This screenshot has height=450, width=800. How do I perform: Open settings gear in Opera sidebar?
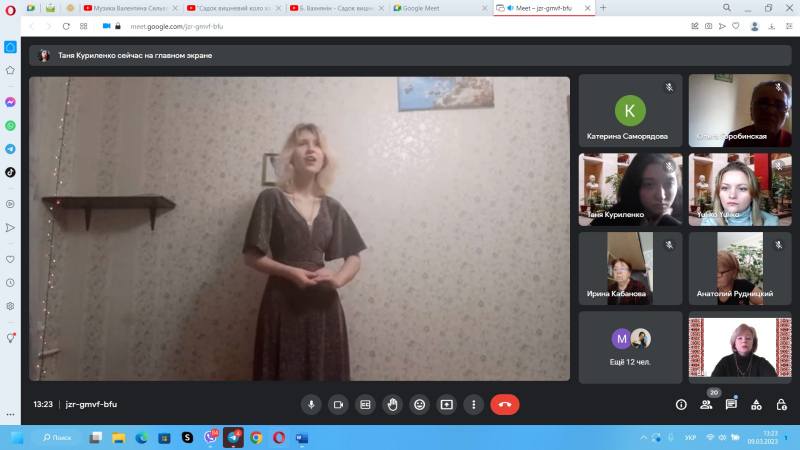(10, 306)
